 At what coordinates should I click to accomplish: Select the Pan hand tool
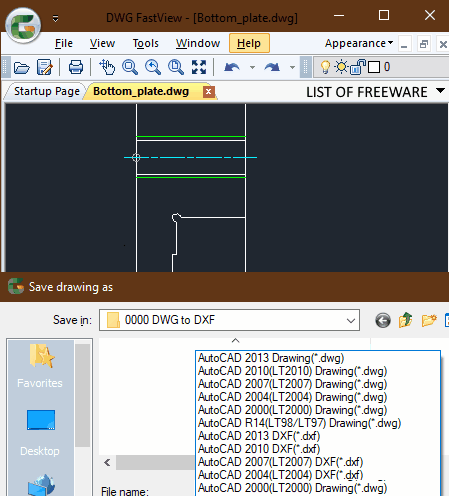107,67
